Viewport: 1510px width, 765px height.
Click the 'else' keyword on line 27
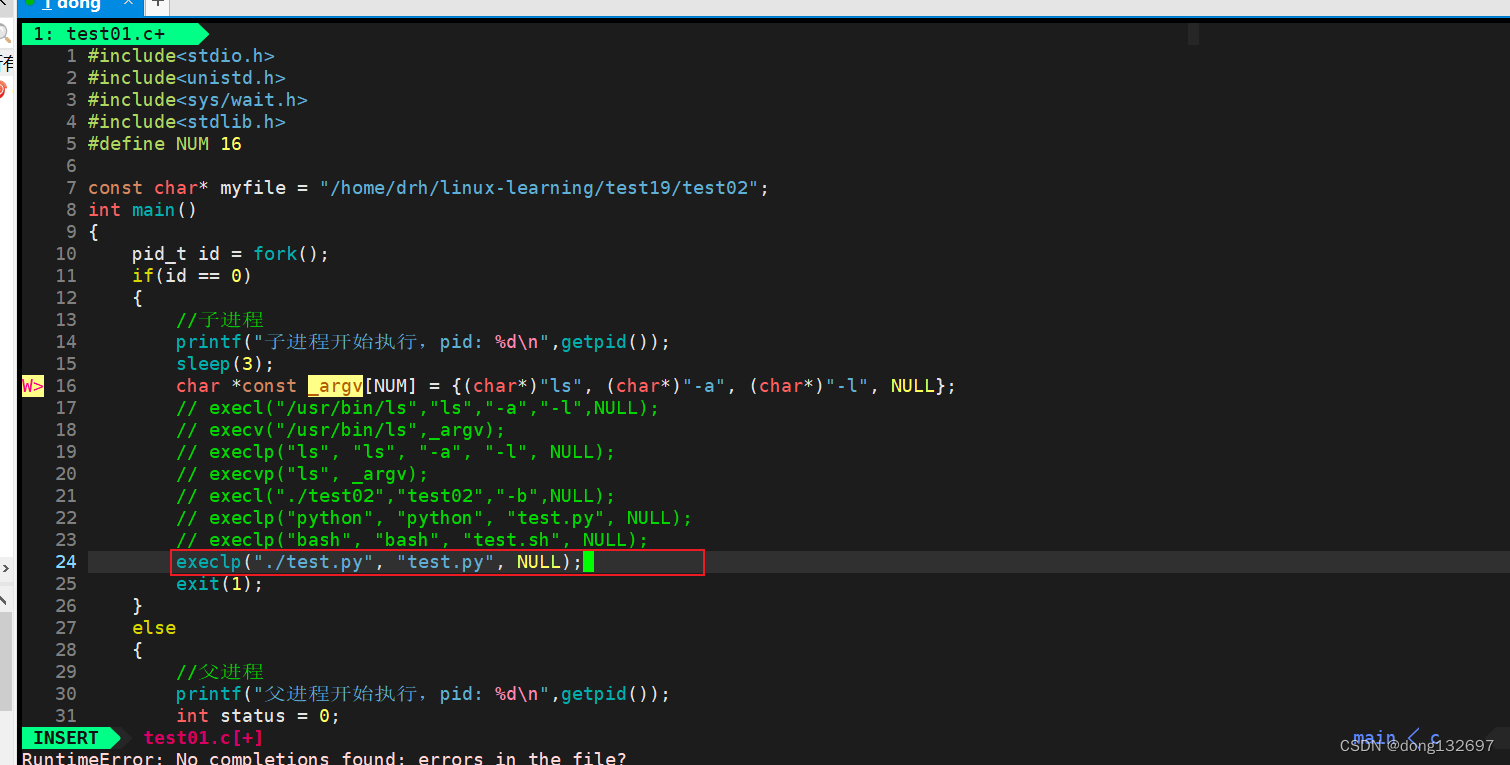click(x=154, y=628)
